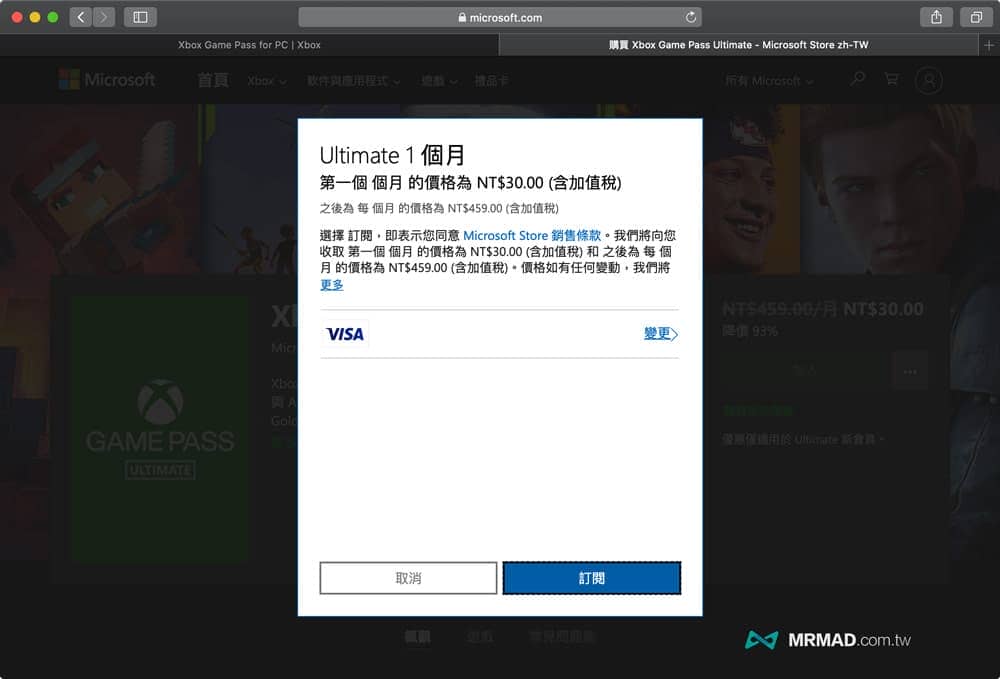Open Microsoft Store 銷售條款 link
Image resolution: width=1000 pixels, height=679 pixels.
click(x=532, y=235)
